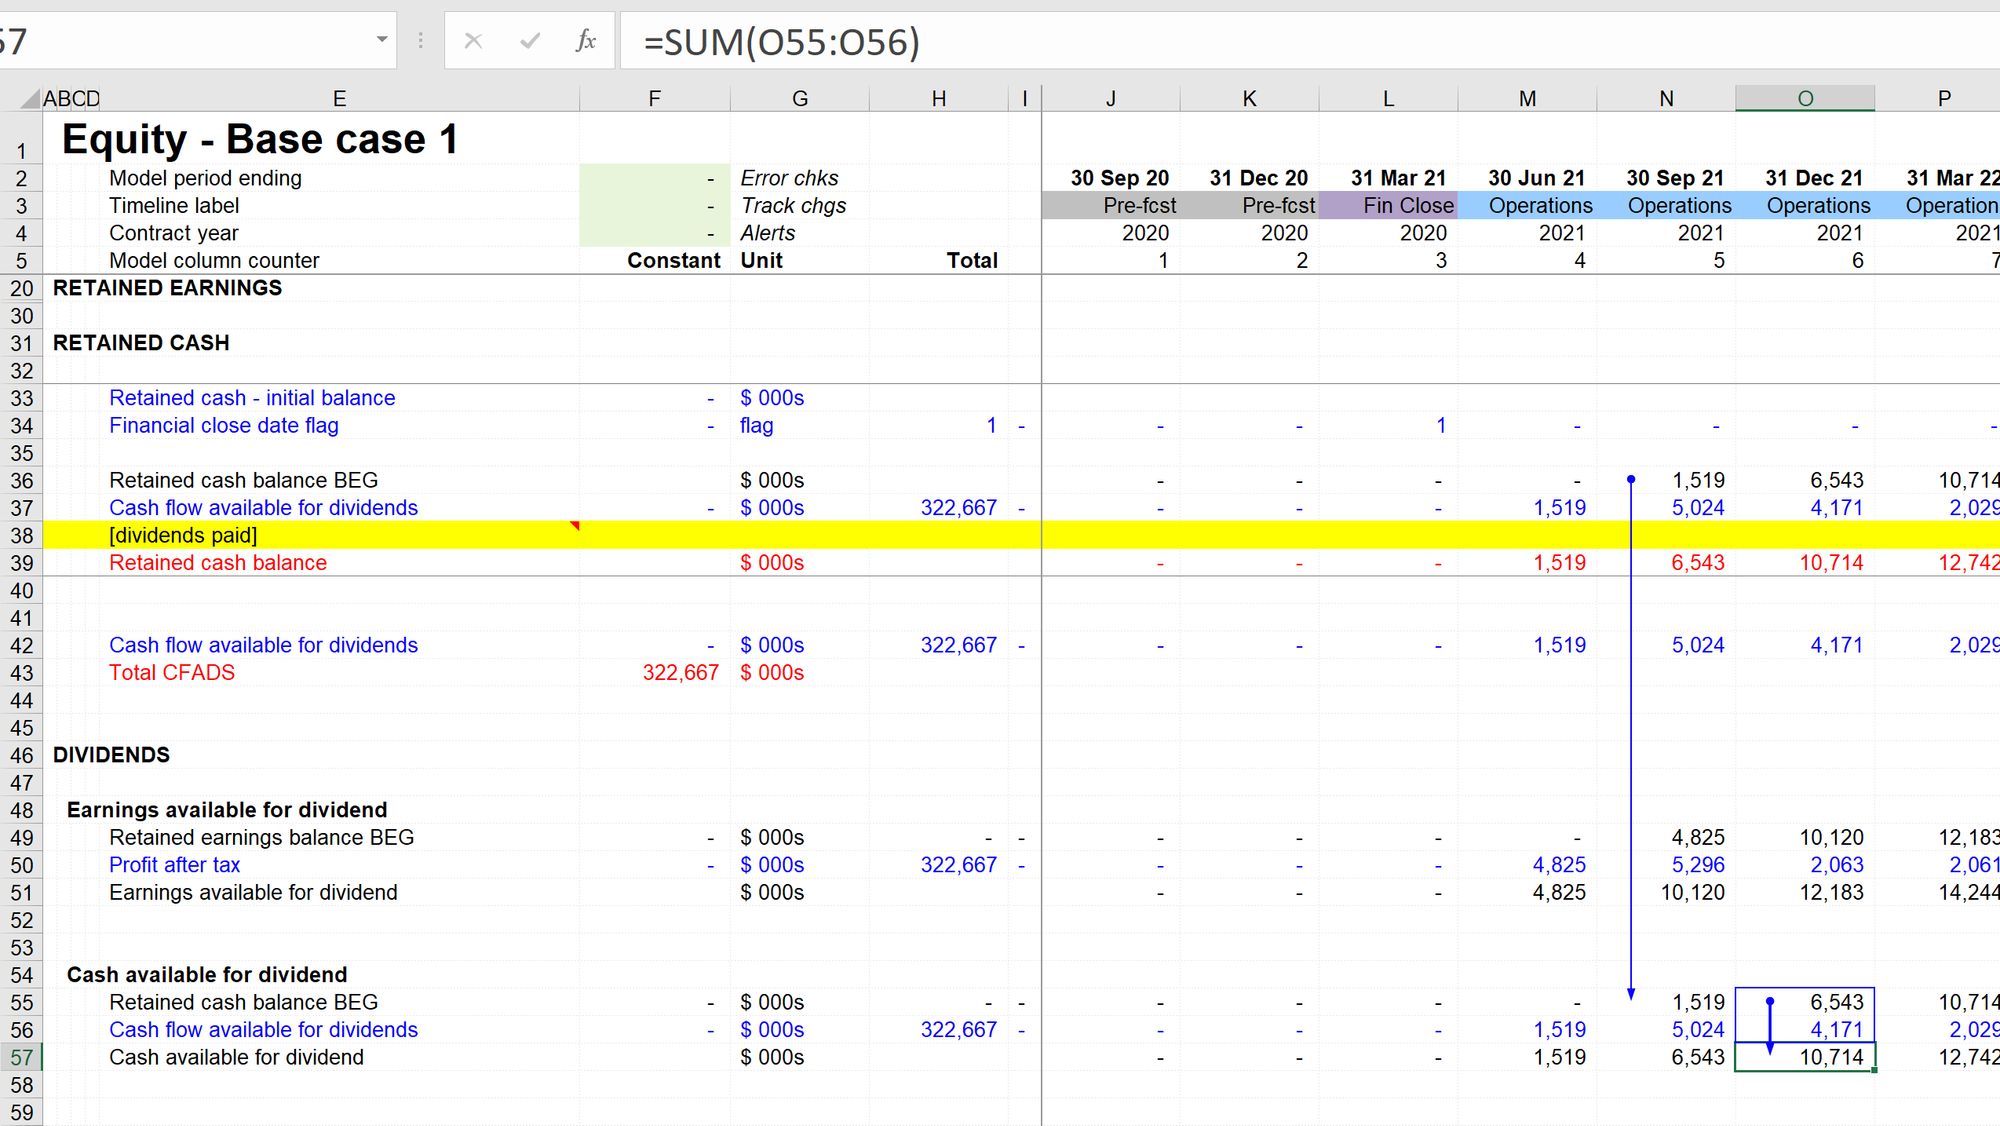Click the fill handle of selected cell
The width and height of the screenshot is (2000, 1126).
(1874, 1070)
